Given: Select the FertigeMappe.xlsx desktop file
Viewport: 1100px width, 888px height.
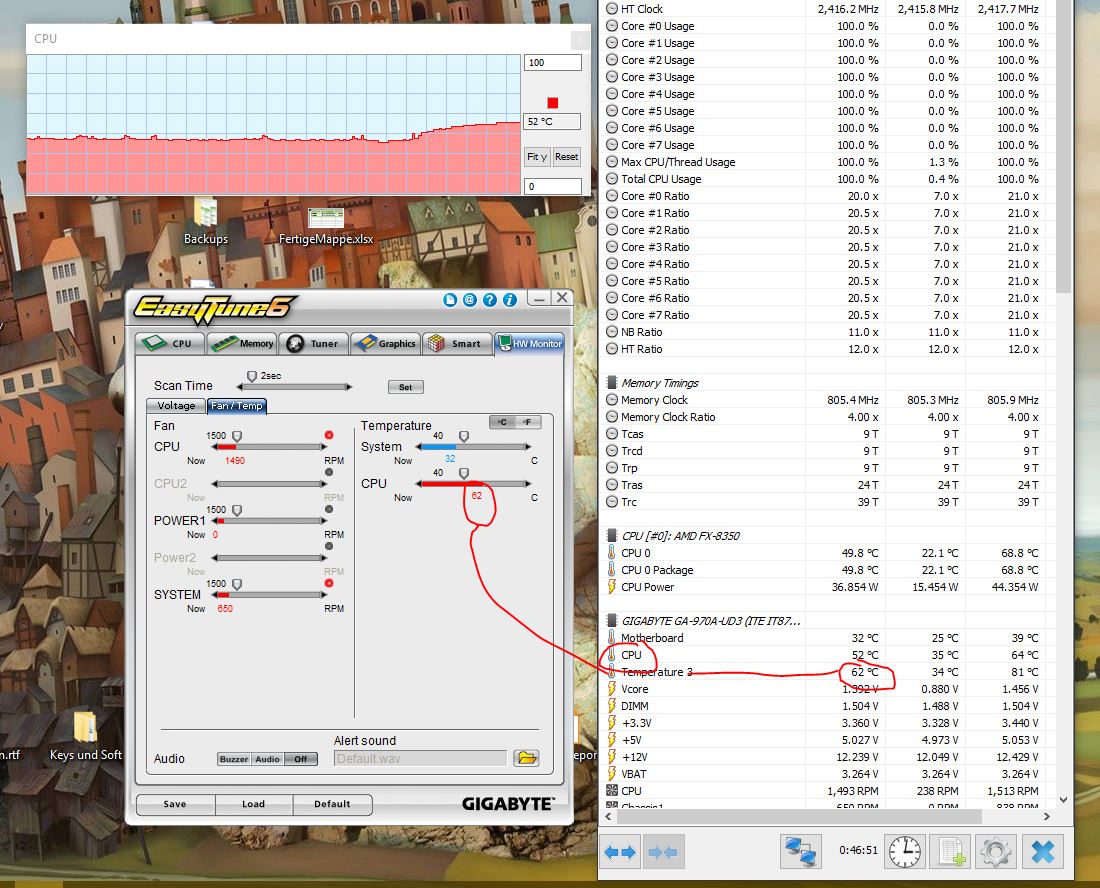Looking at the screenshot, I should 326,226.
